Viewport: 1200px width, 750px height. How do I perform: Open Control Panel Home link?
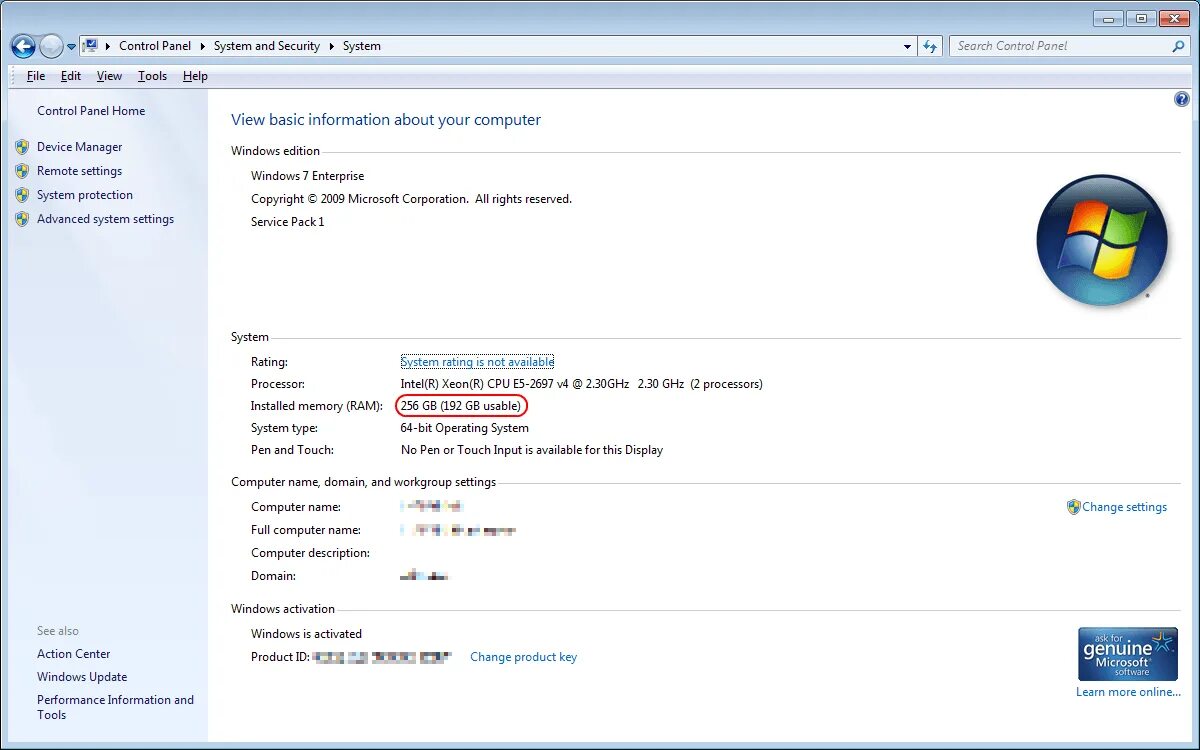pos(91,111)
